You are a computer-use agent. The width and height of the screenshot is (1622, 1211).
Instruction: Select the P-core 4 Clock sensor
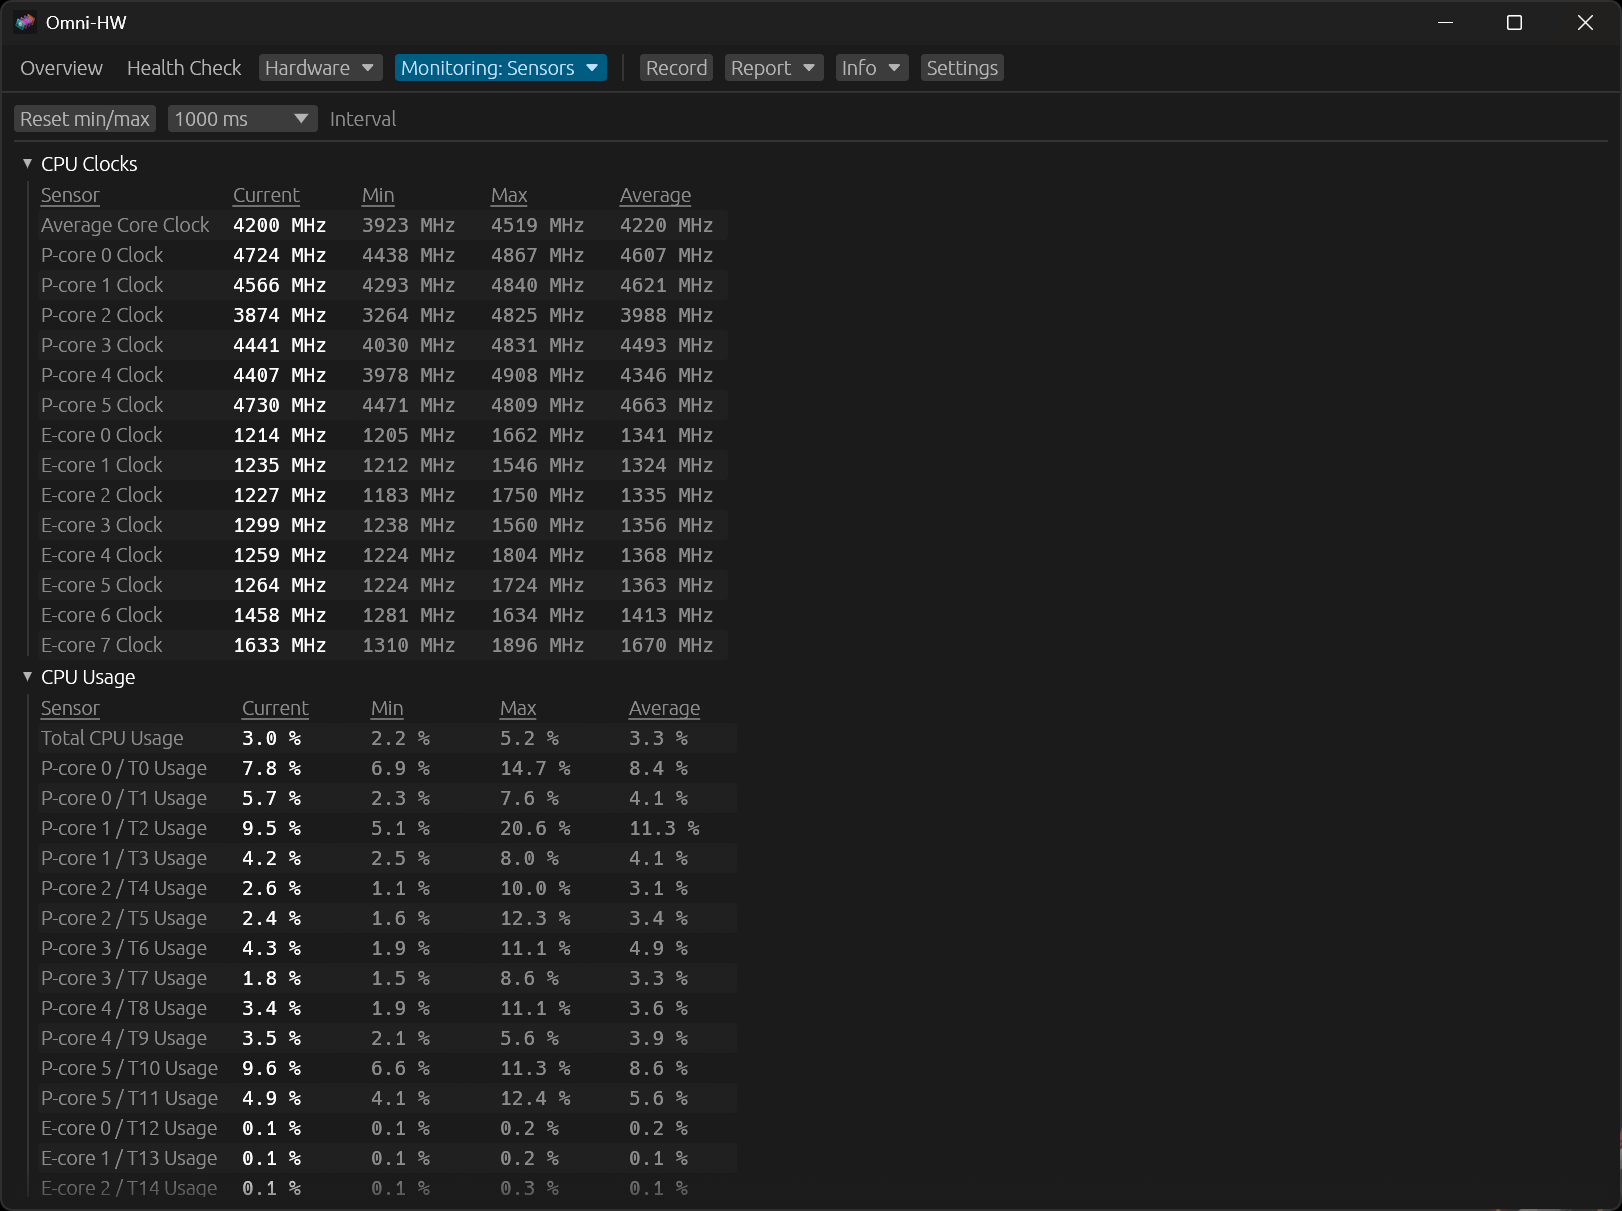pyautogui.click(x=382, y=375)
